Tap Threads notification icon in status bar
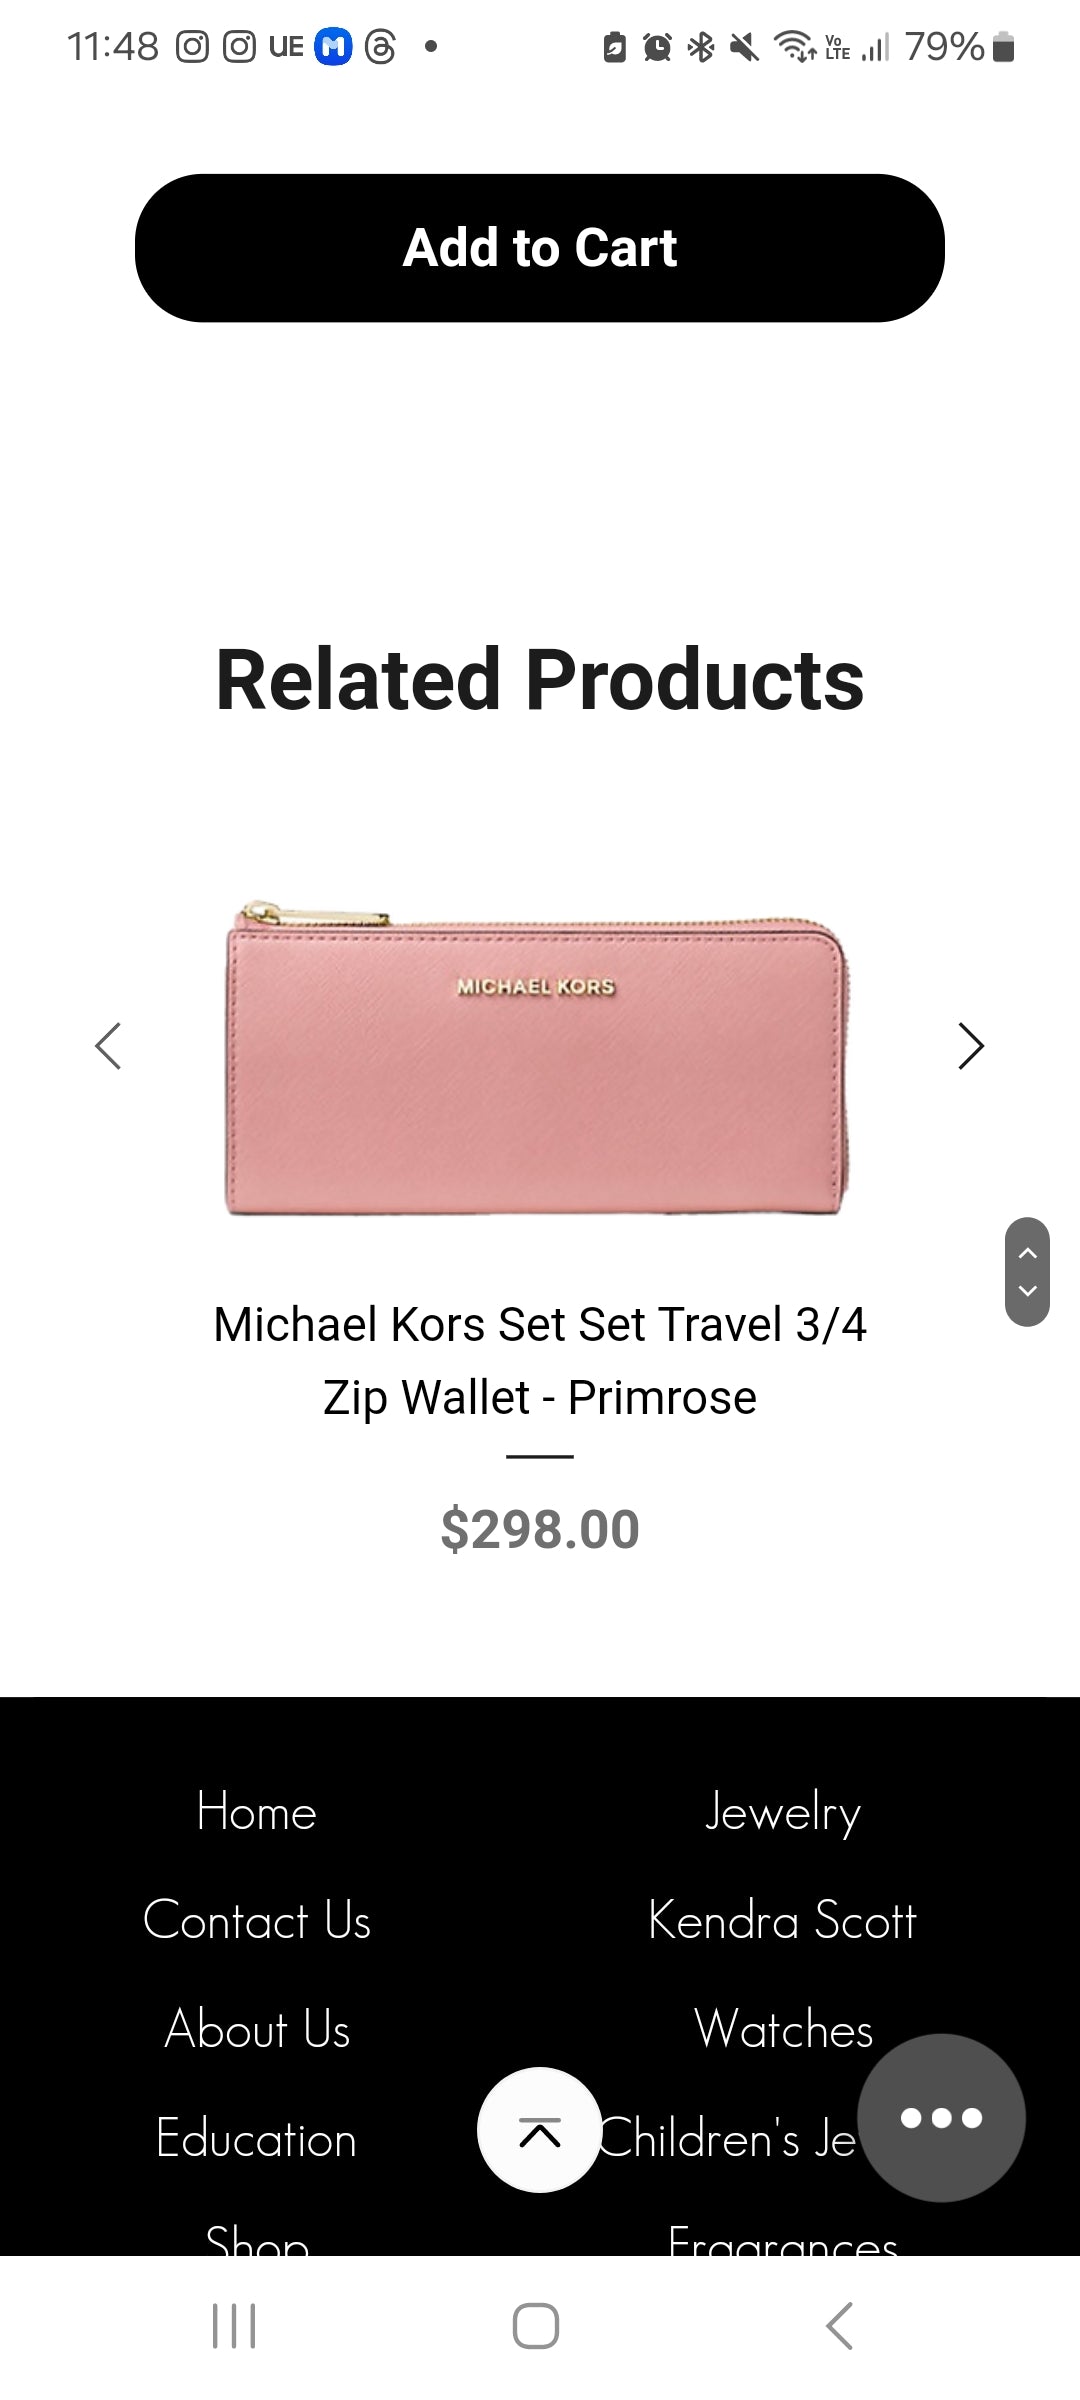1080x2400 pixels. click(x=380, y=47)
